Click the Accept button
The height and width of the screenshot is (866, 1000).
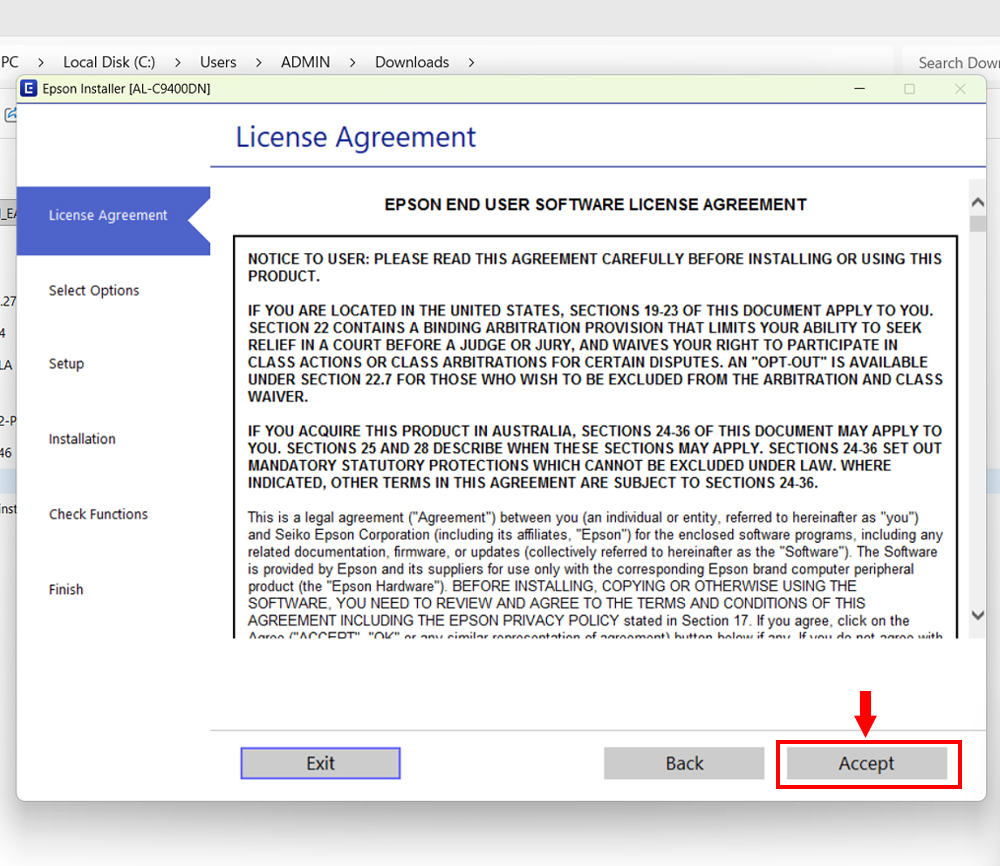867,763
